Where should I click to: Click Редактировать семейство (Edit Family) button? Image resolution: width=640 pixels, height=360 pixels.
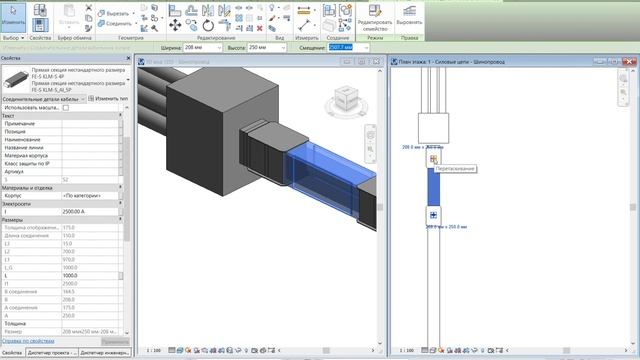(x=375, y=18)
